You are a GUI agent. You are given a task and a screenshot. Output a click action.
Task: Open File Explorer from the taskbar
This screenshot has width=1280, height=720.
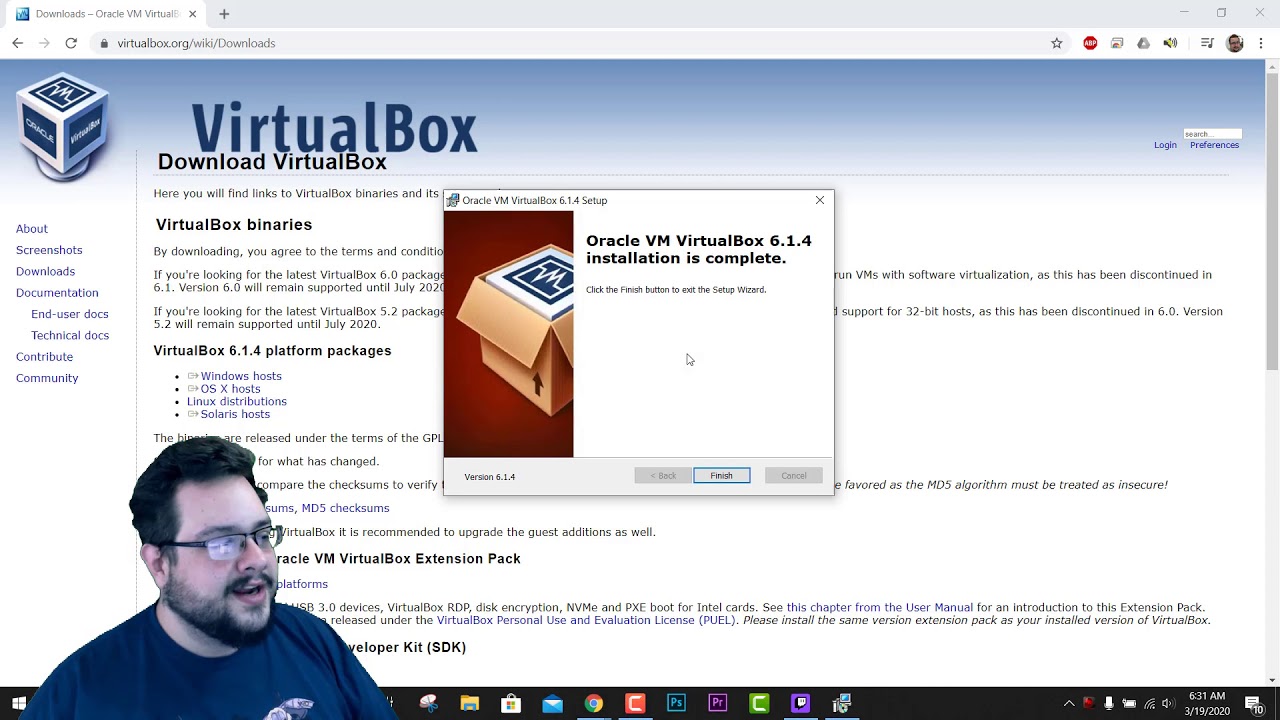click(469, 703)
